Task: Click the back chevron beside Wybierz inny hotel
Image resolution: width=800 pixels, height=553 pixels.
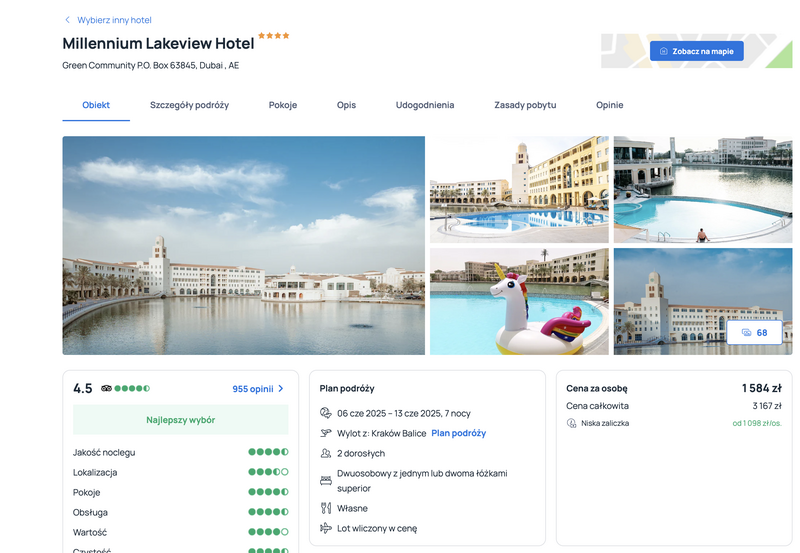Action: coord(67,20)
